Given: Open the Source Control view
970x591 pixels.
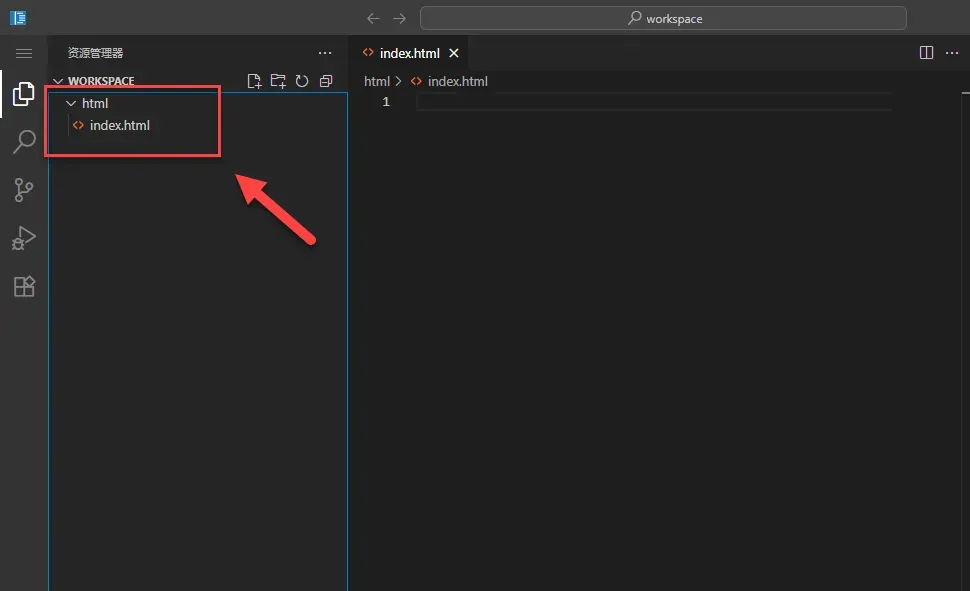Looking at the screenshot, I should pos(23,190).
